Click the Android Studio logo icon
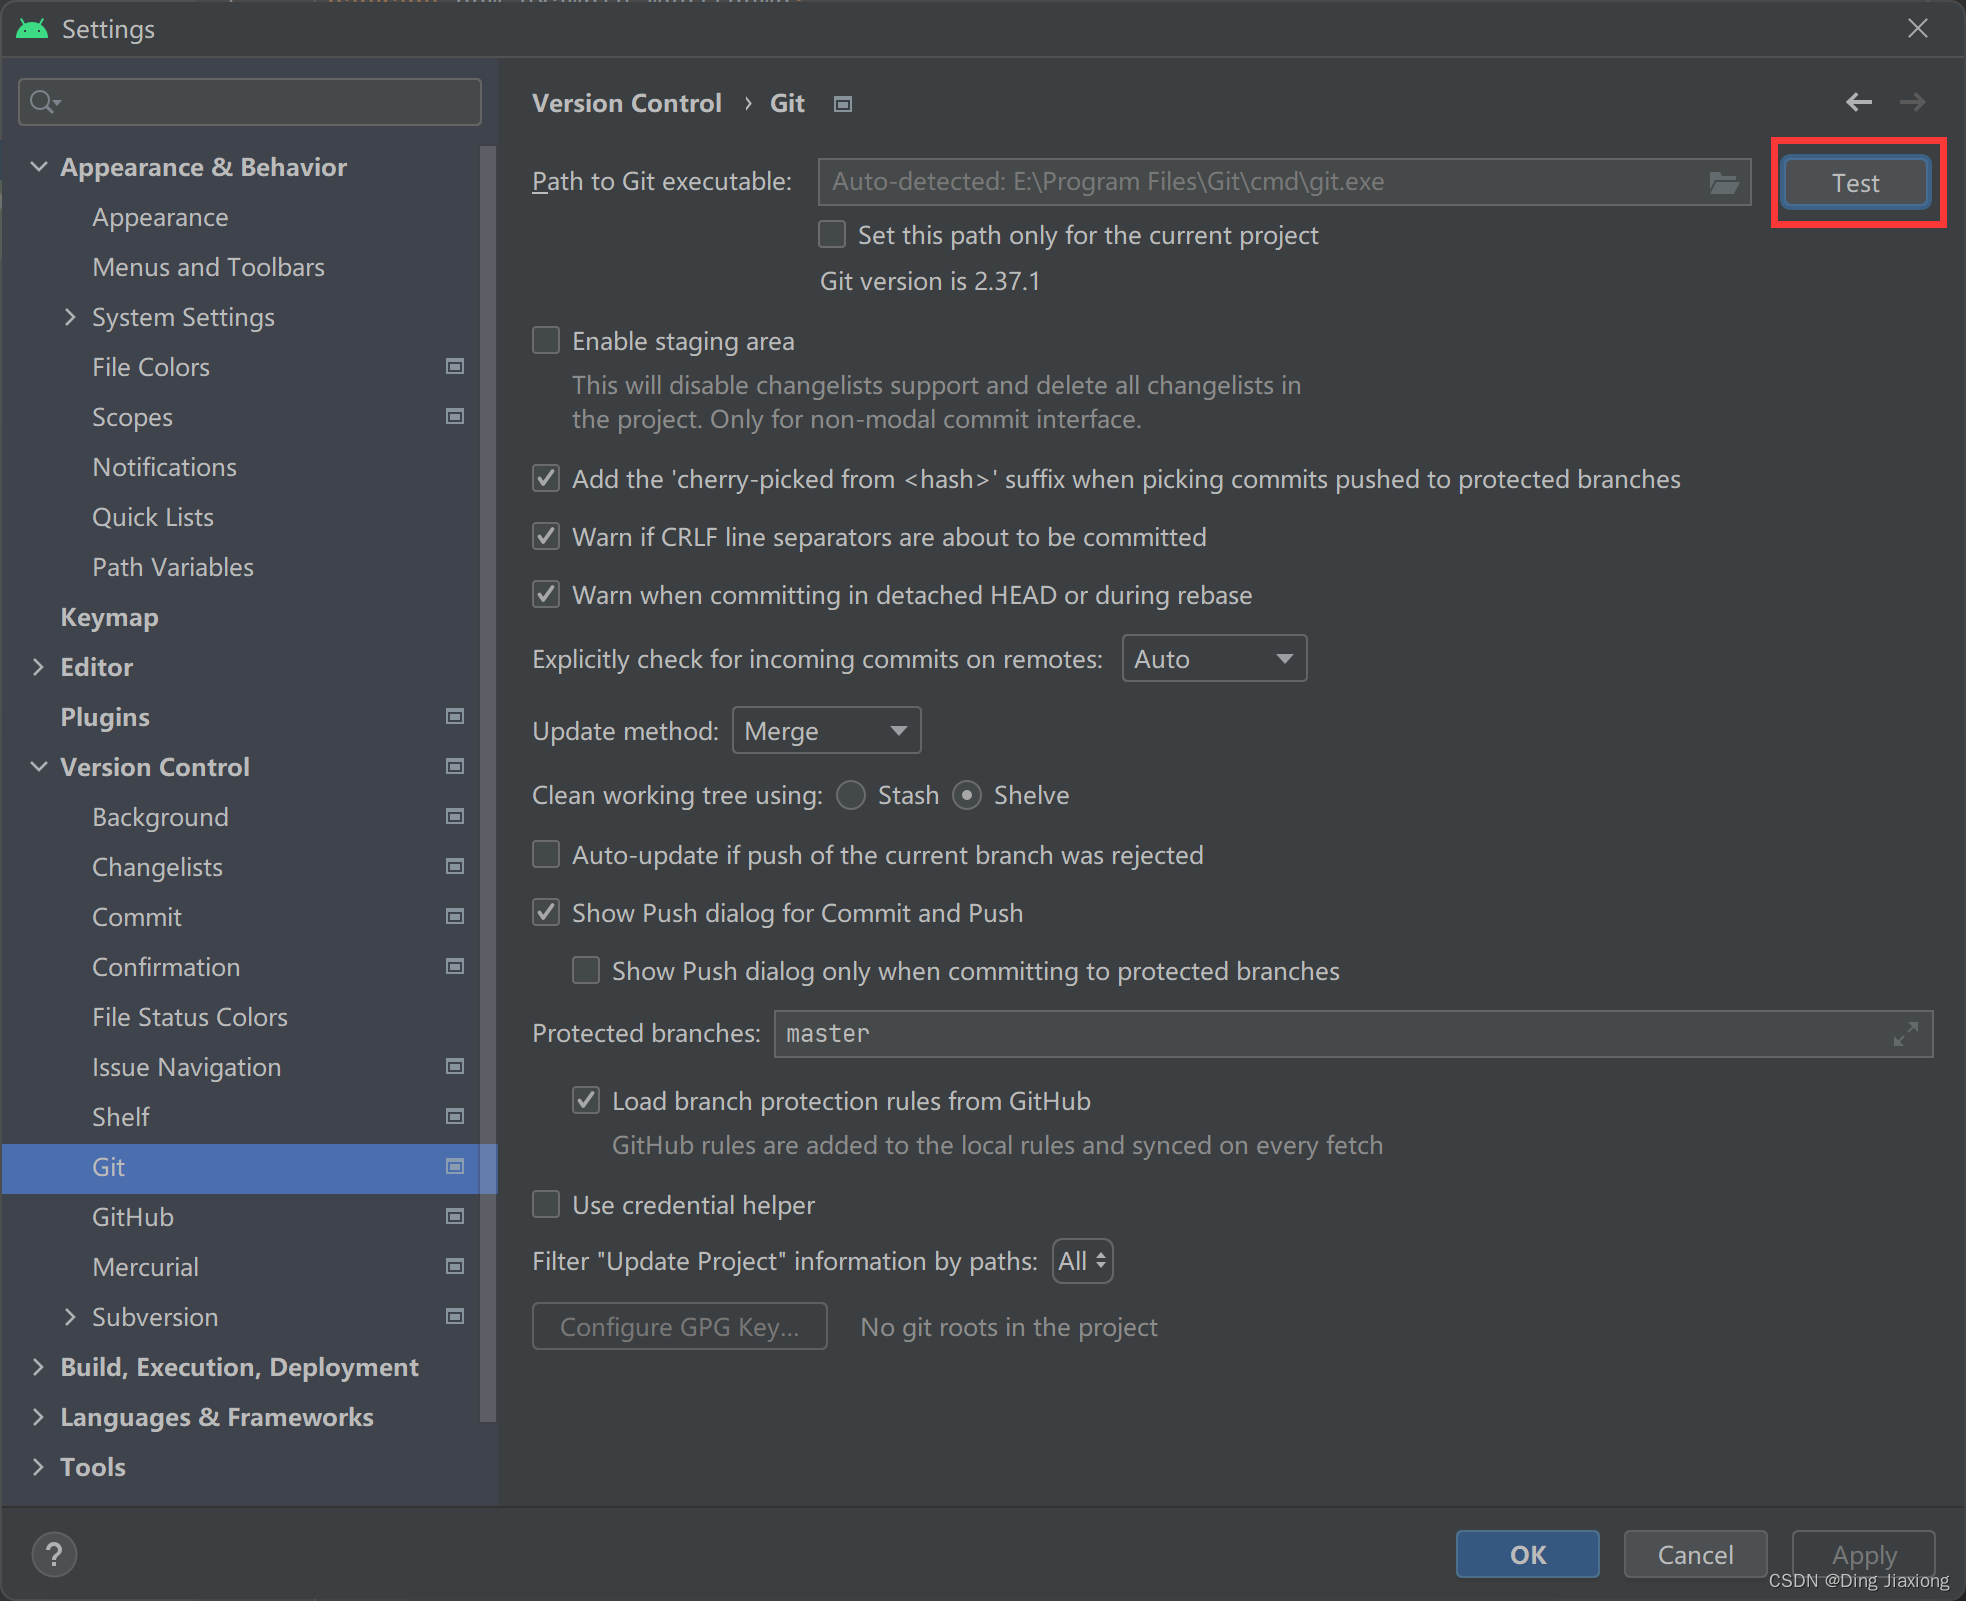Screen dimensions: 1966x1601 coord(32,29)
